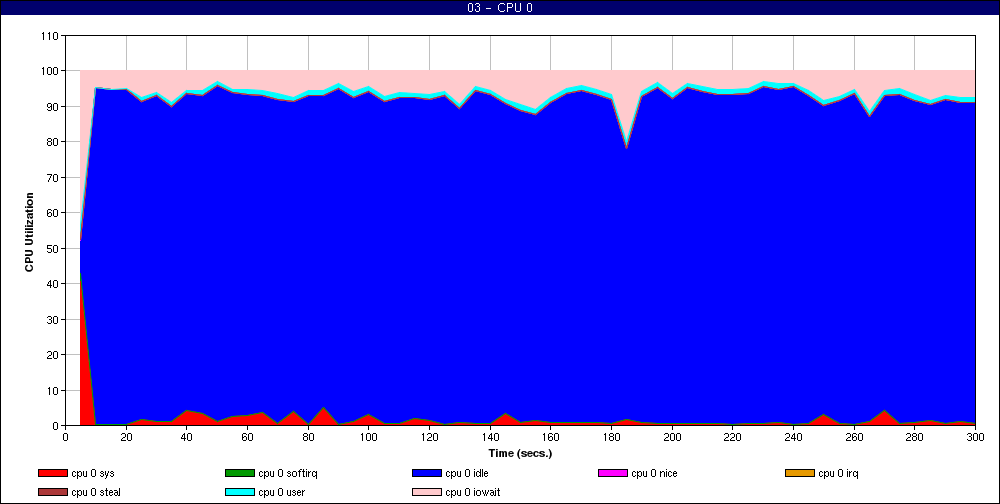Click the green cpu 0 softirq legend swatch
The width and height of the screenshot is (1000, 504).
click(x=239, y=473)
